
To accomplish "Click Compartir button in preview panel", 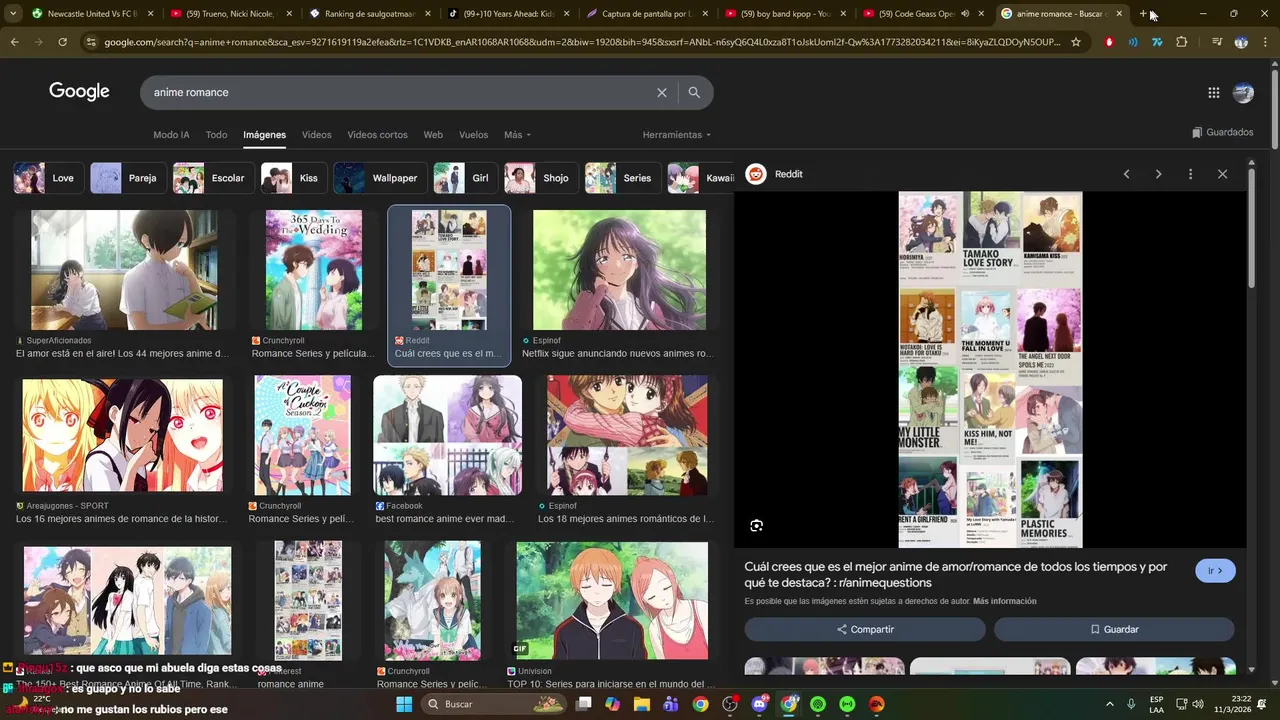I will 865,629.
